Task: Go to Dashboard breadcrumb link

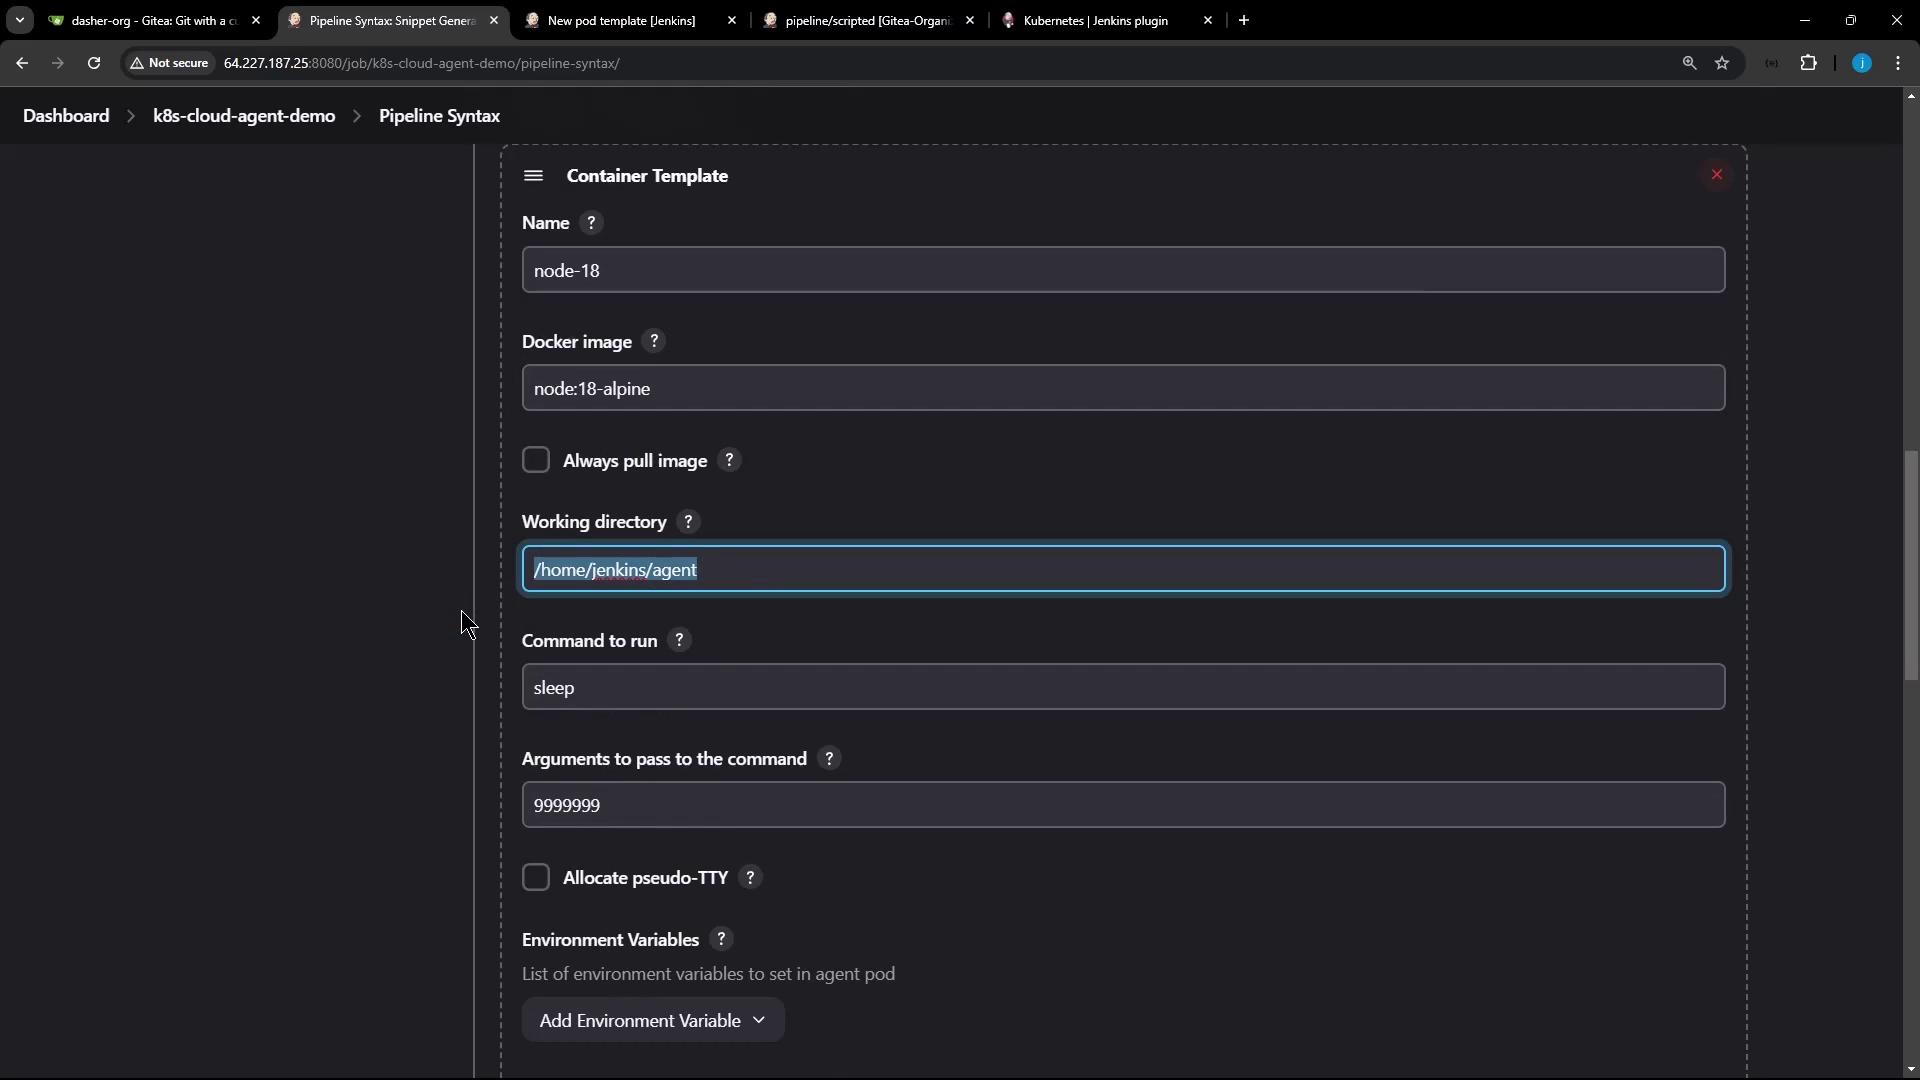Action: point(66,116)
